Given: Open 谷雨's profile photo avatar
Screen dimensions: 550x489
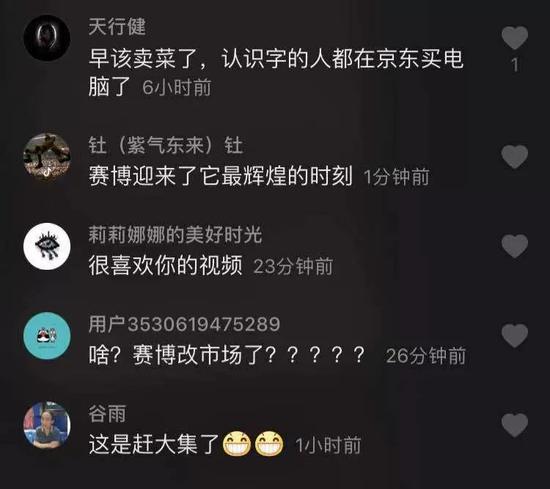Looking at the screenshot, I should coord(47,425).
